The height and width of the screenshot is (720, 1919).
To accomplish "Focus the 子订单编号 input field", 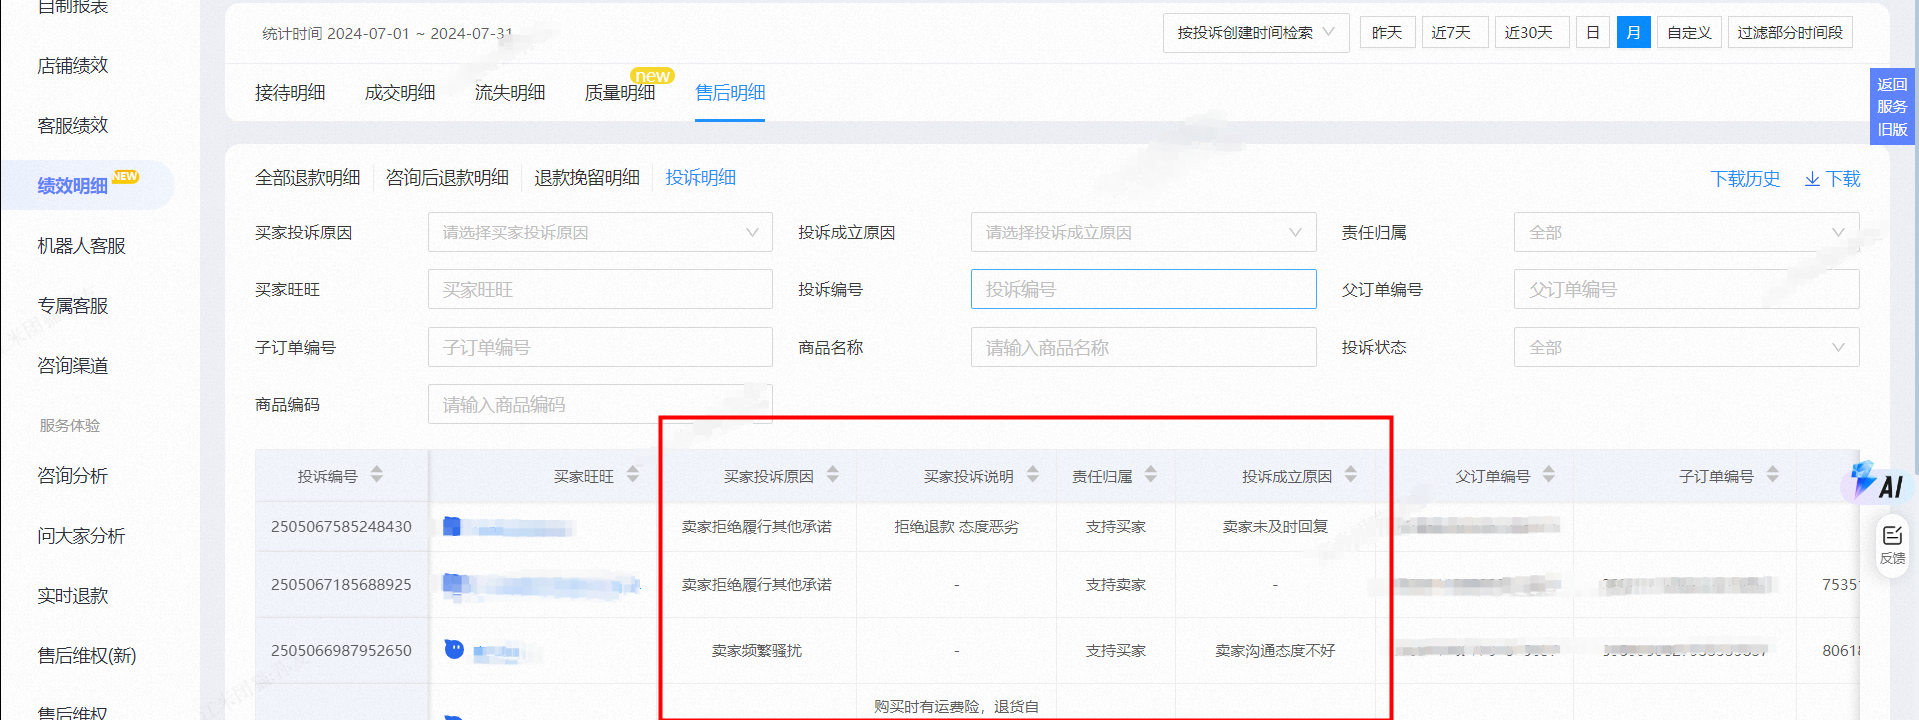I will (600, 347).
